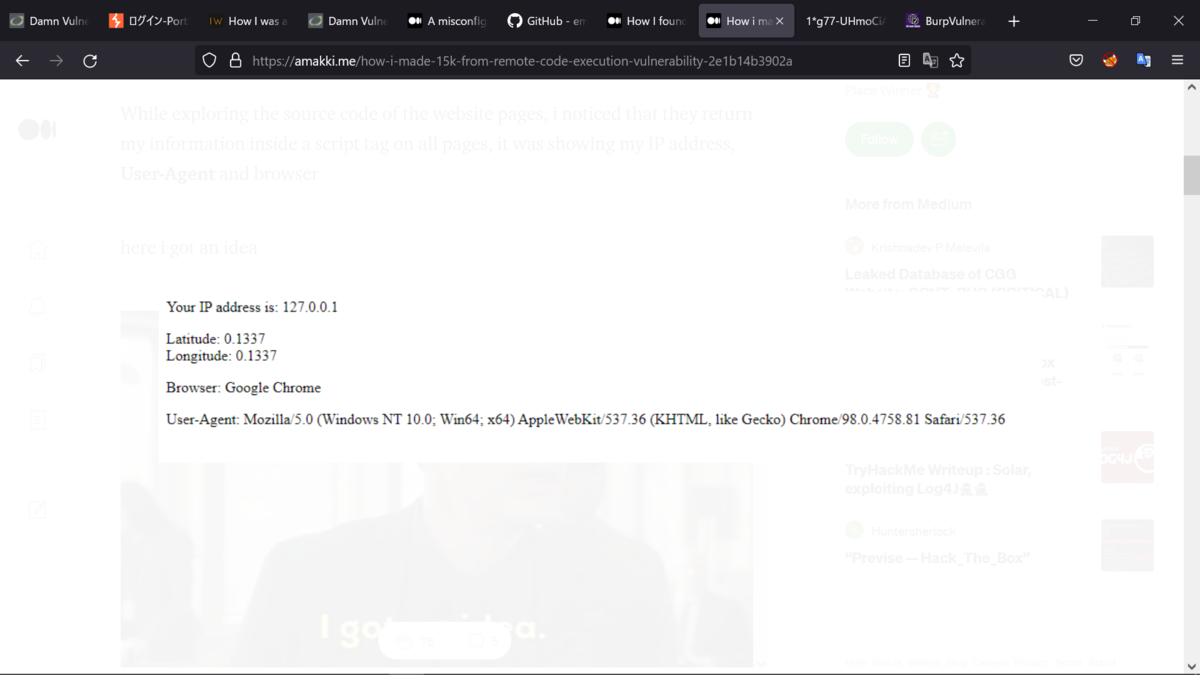Click 'Your IP address is: 127.0.0.1' text
The image size is (1200, 675).
click(x=252, y=307)
